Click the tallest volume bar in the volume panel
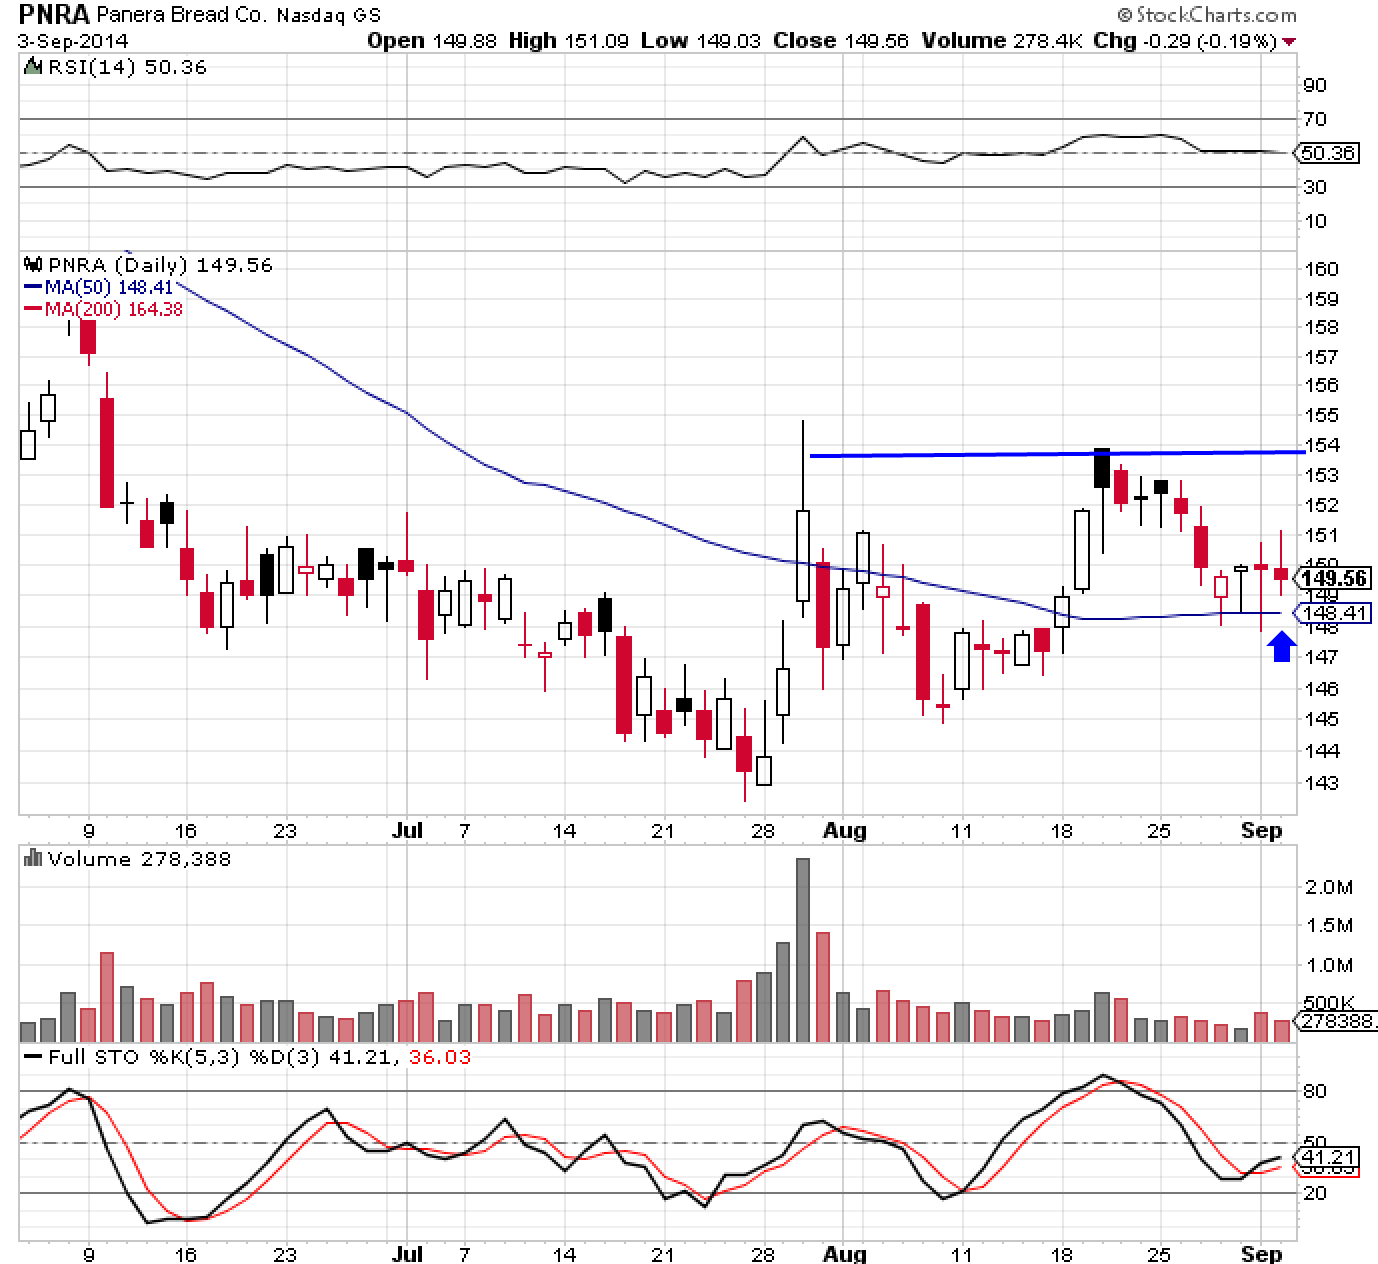Viewport: 1378px width, 1264px height. [x=802, y=950]
